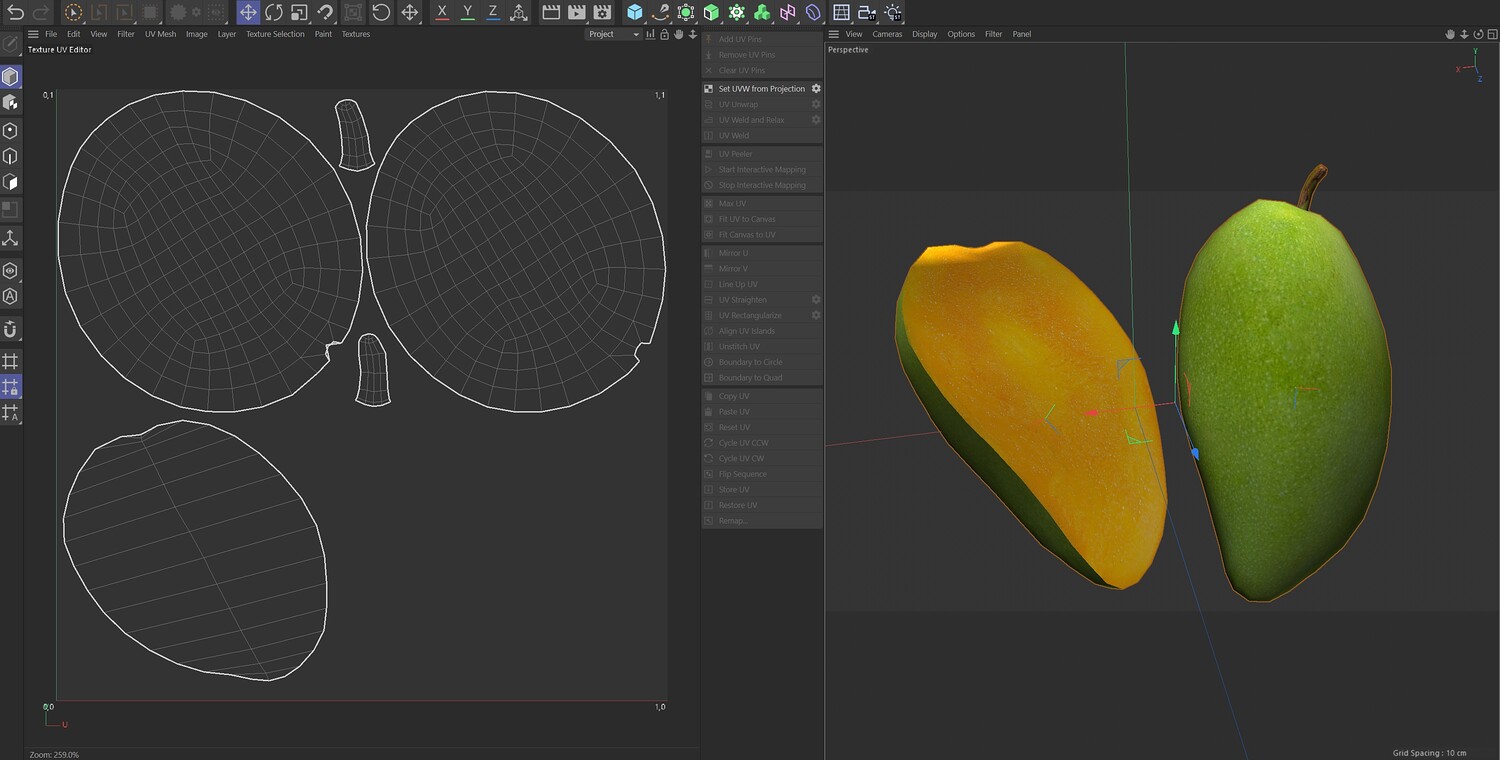
Task: Open the Texture Selection menu
Action: [275, 34]
